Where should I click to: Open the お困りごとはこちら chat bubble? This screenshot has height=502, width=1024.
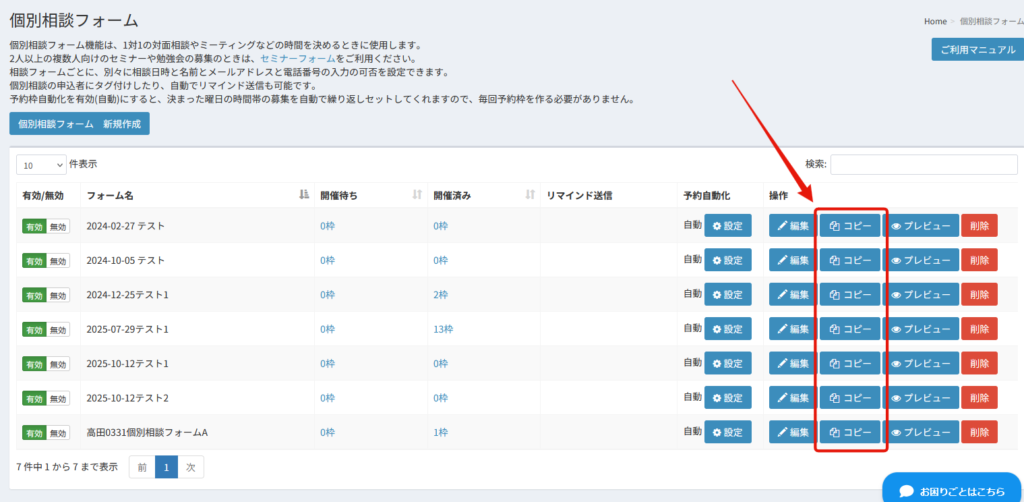point(952,491)
